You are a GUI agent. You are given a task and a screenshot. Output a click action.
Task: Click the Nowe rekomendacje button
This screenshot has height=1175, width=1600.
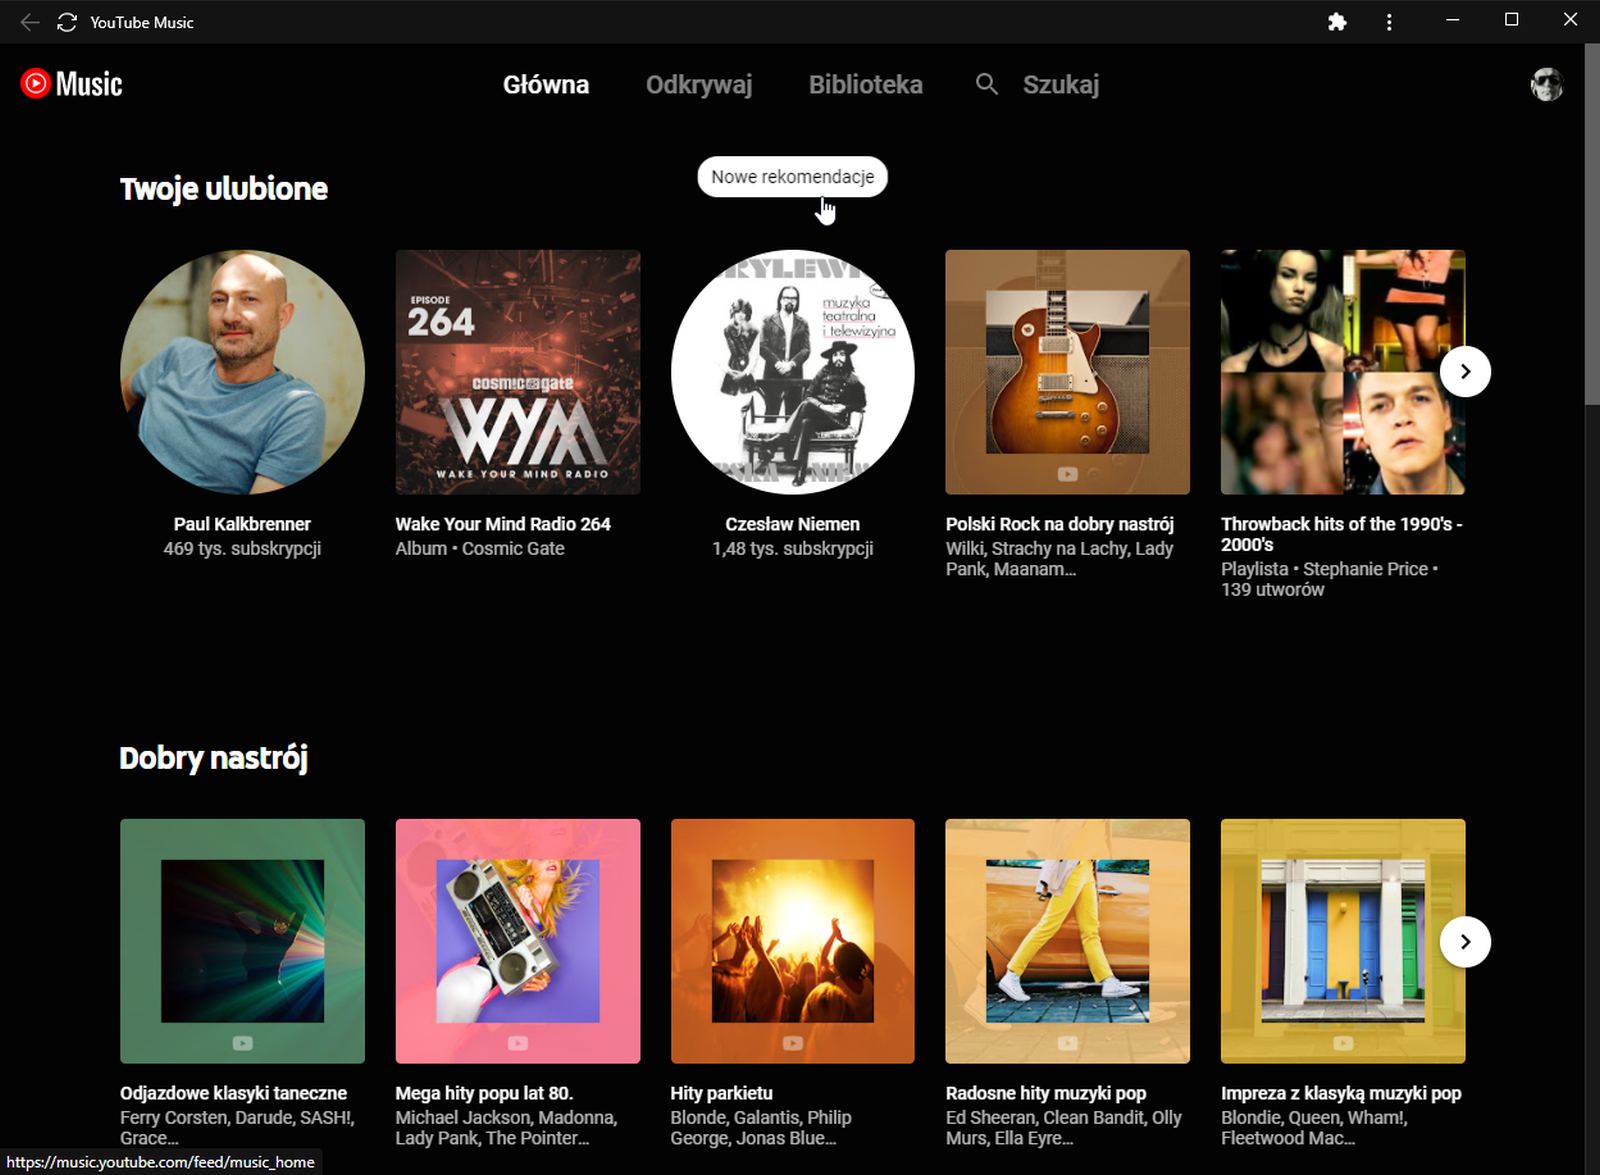tap(792, 177)
